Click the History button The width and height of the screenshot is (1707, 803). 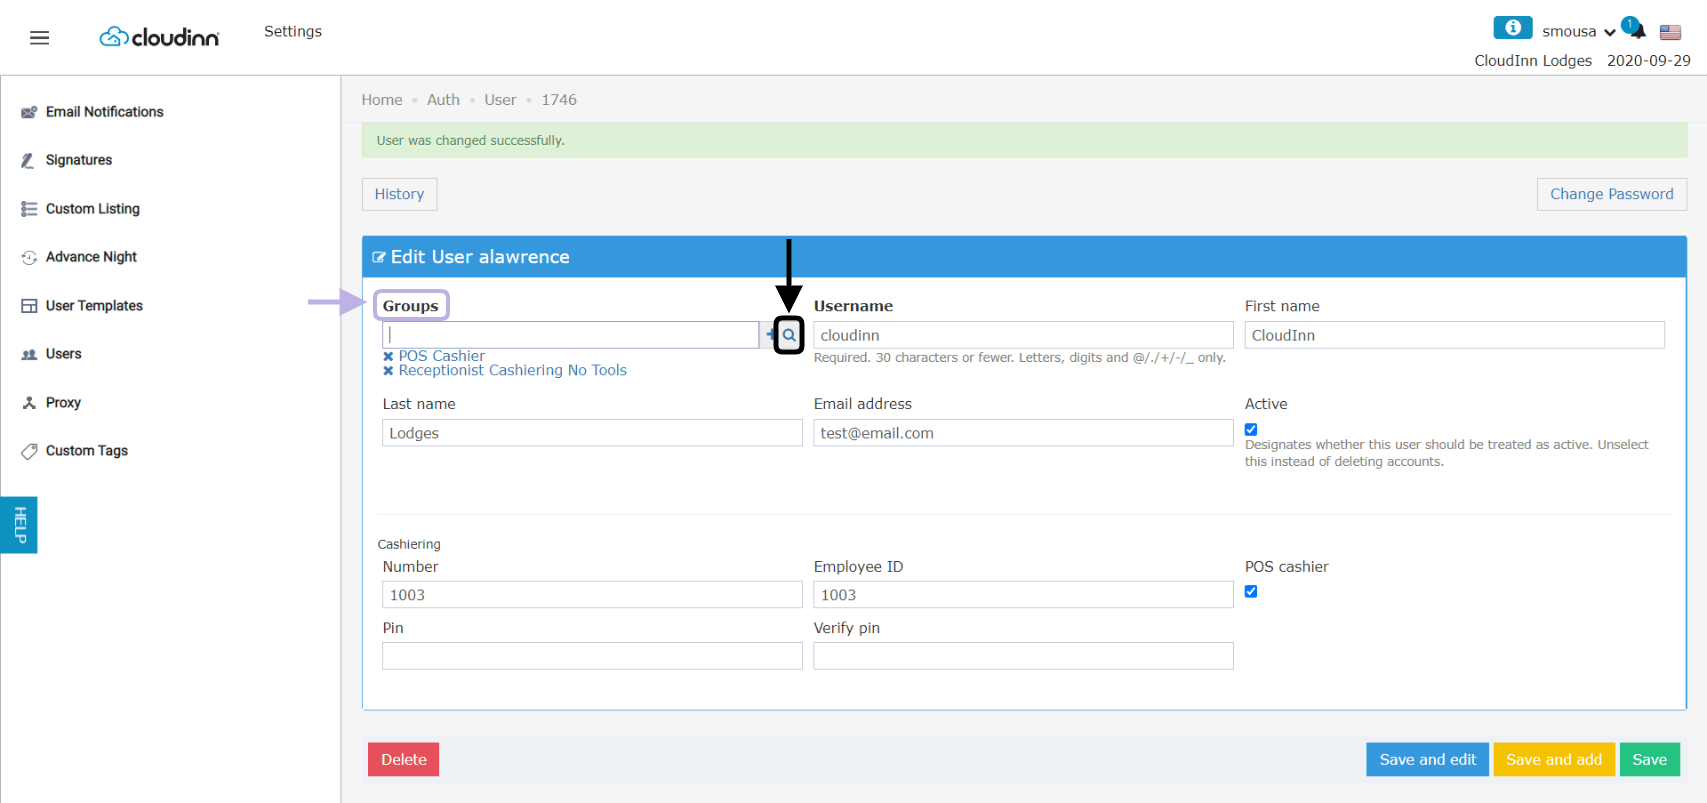click(x=399, y=194)
